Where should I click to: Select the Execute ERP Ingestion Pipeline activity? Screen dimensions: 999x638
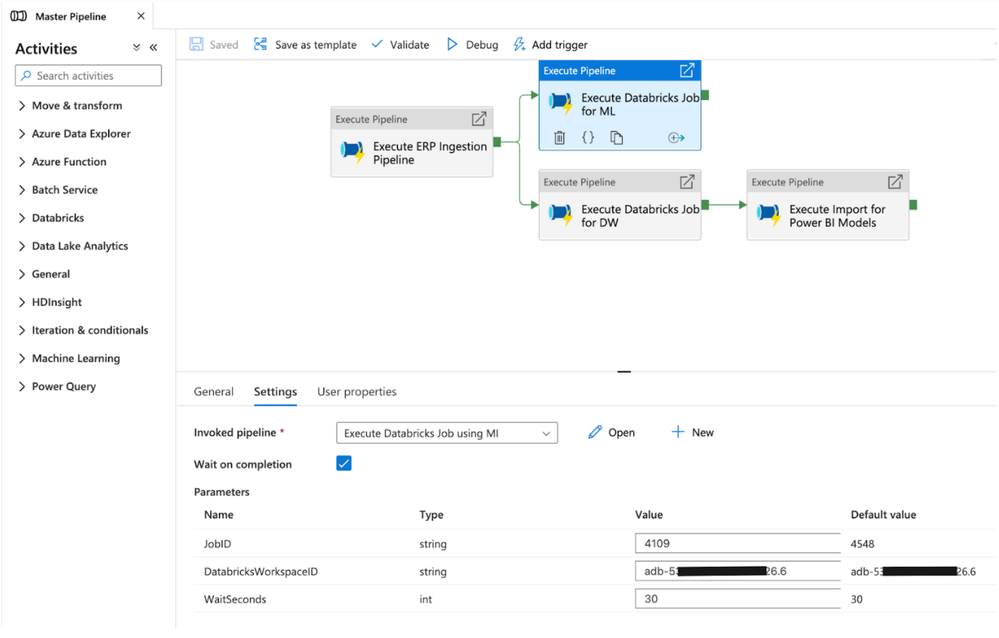coord(412,141)
